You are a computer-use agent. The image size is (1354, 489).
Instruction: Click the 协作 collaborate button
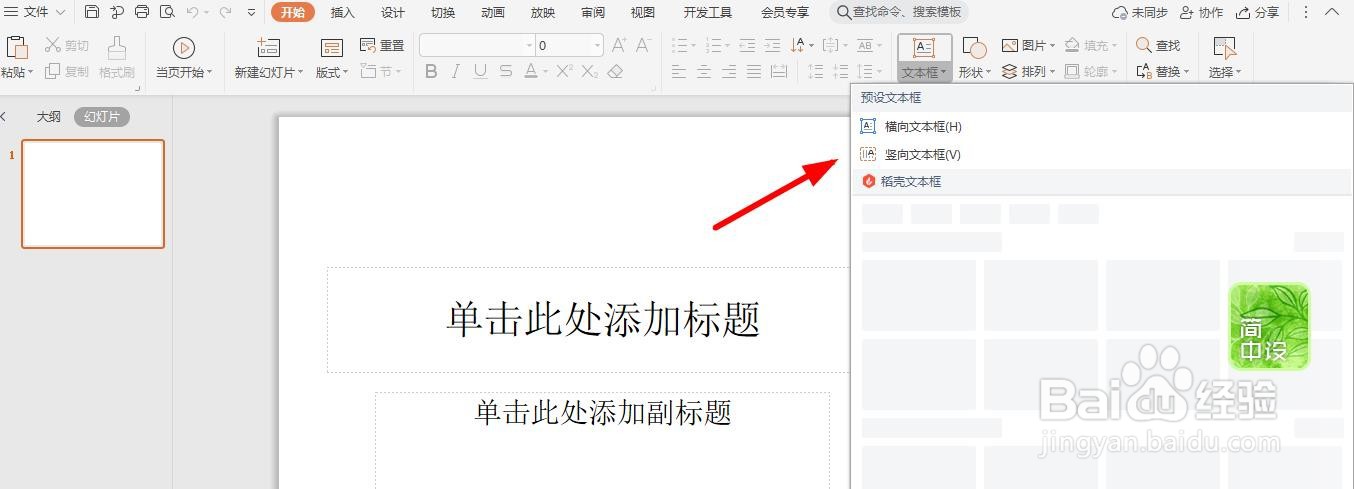click(1201, 12)
